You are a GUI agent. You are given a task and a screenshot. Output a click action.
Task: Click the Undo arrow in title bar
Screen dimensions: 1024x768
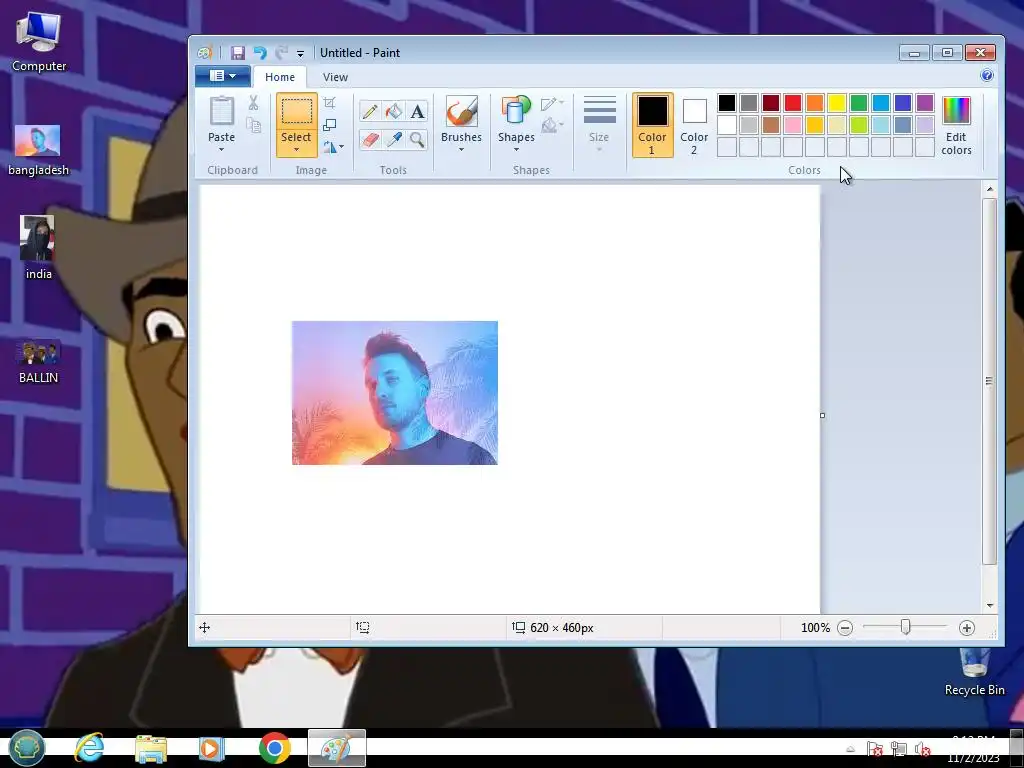pos(260,53)
